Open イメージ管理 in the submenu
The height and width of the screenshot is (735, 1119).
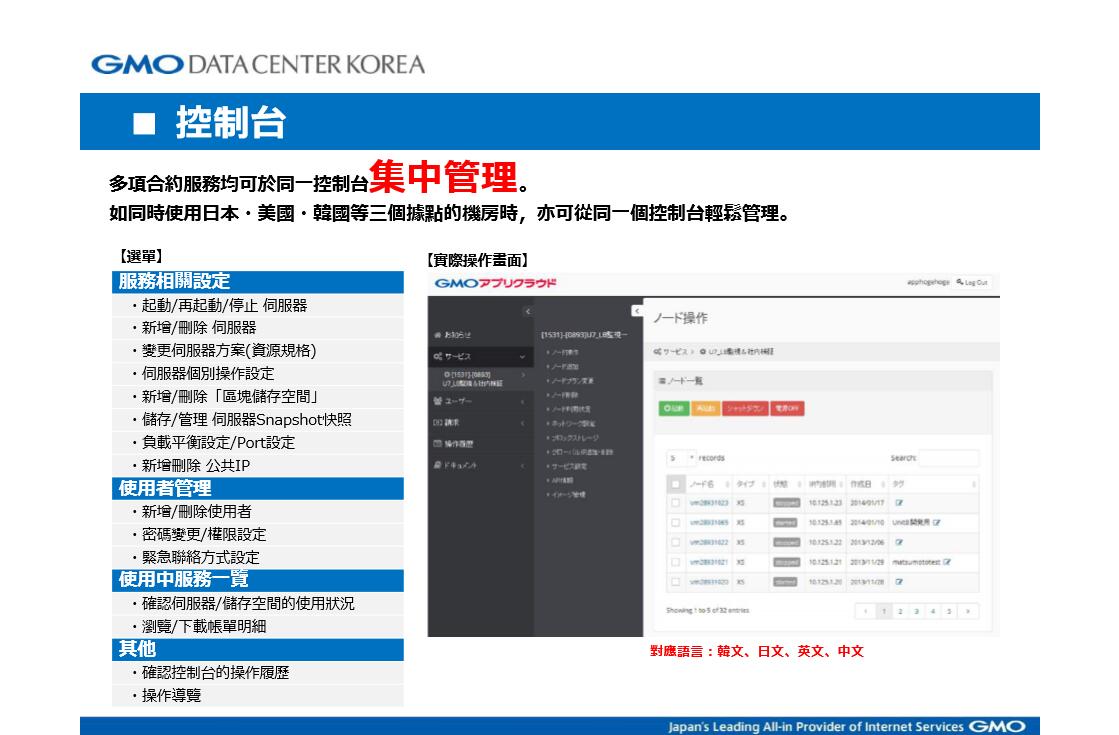567,495
